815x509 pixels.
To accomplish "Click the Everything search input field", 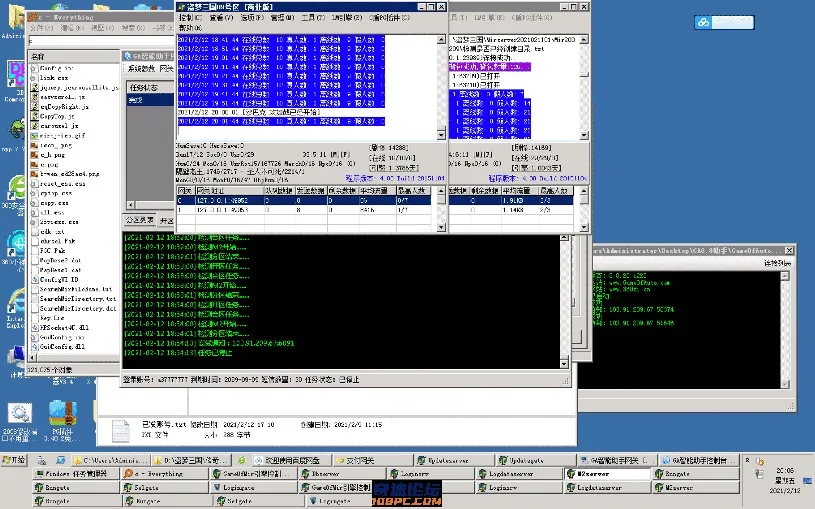I will (x=101, y=41).
